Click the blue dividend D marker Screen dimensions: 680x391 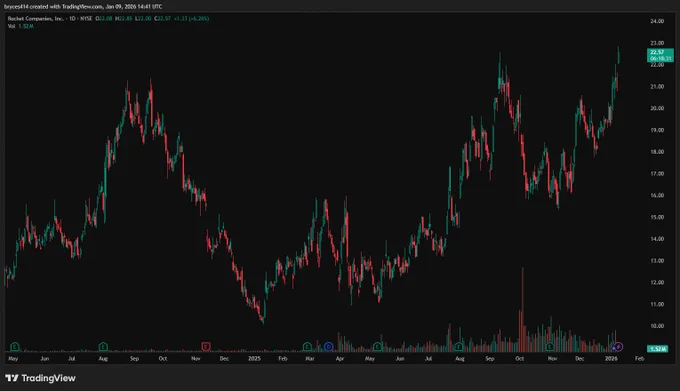click(328, 346)
